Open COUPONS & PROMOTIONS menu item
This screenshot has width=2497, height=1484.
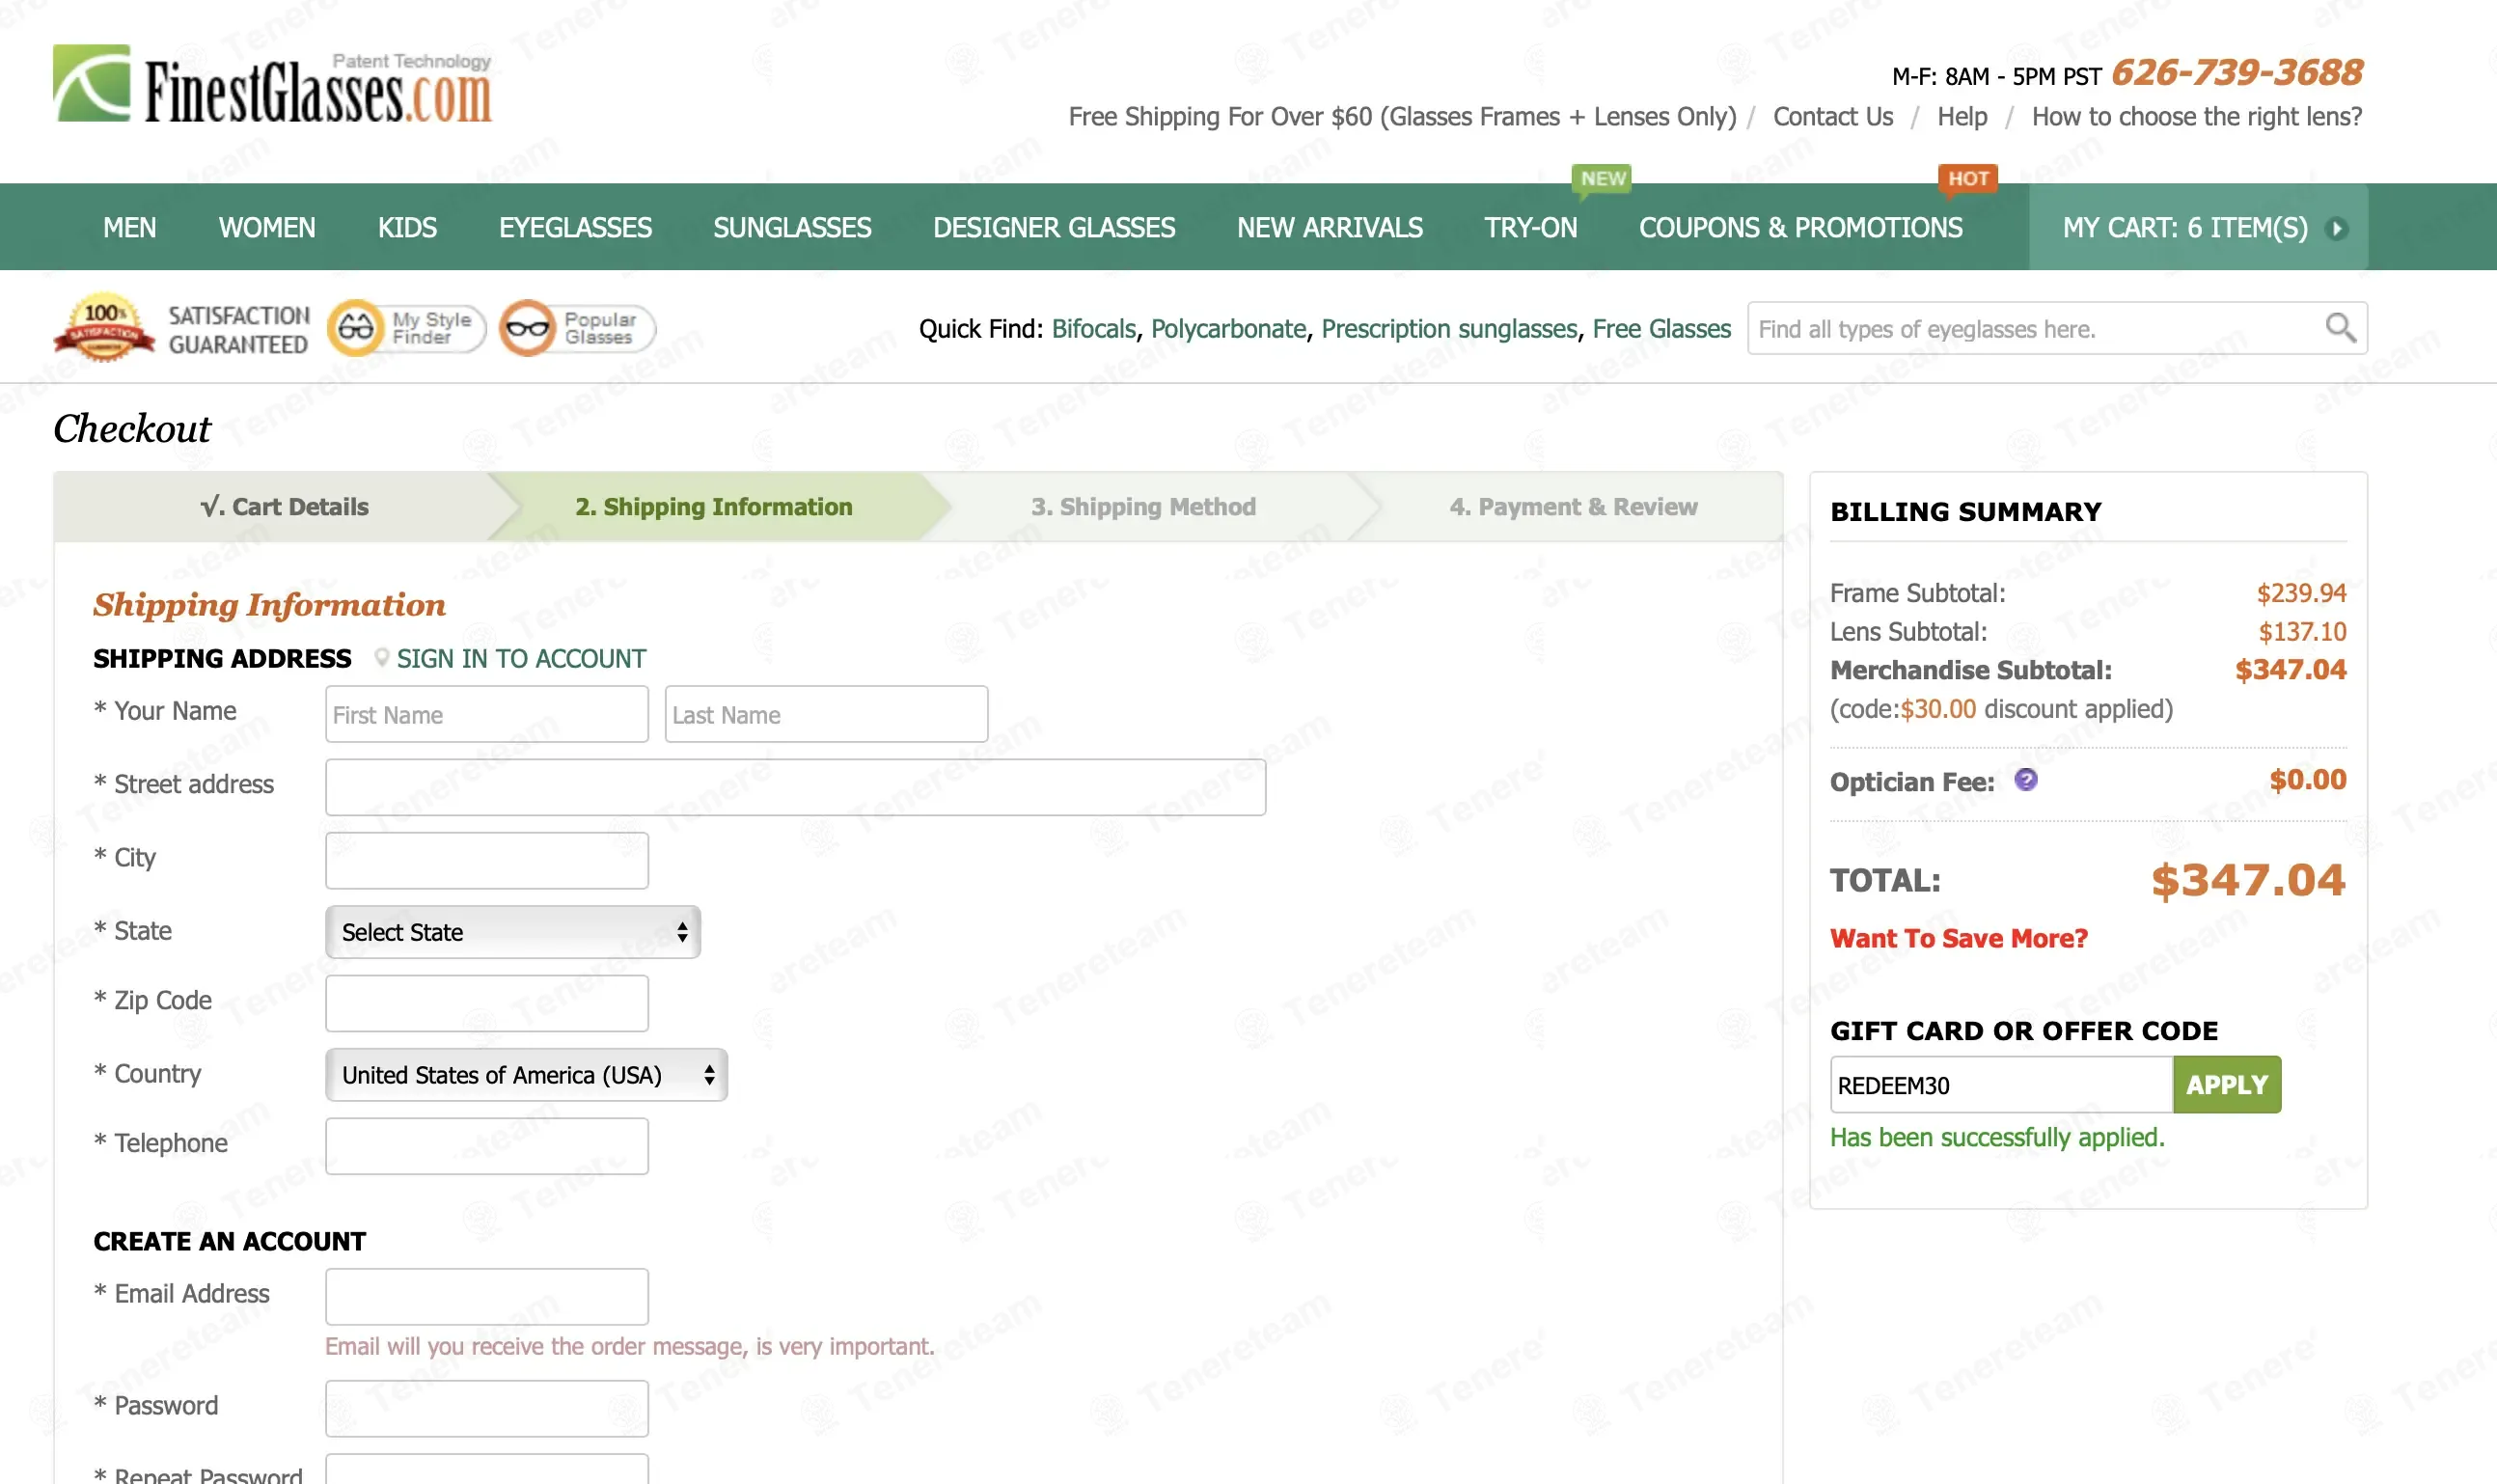click(x=1800, y=228)
